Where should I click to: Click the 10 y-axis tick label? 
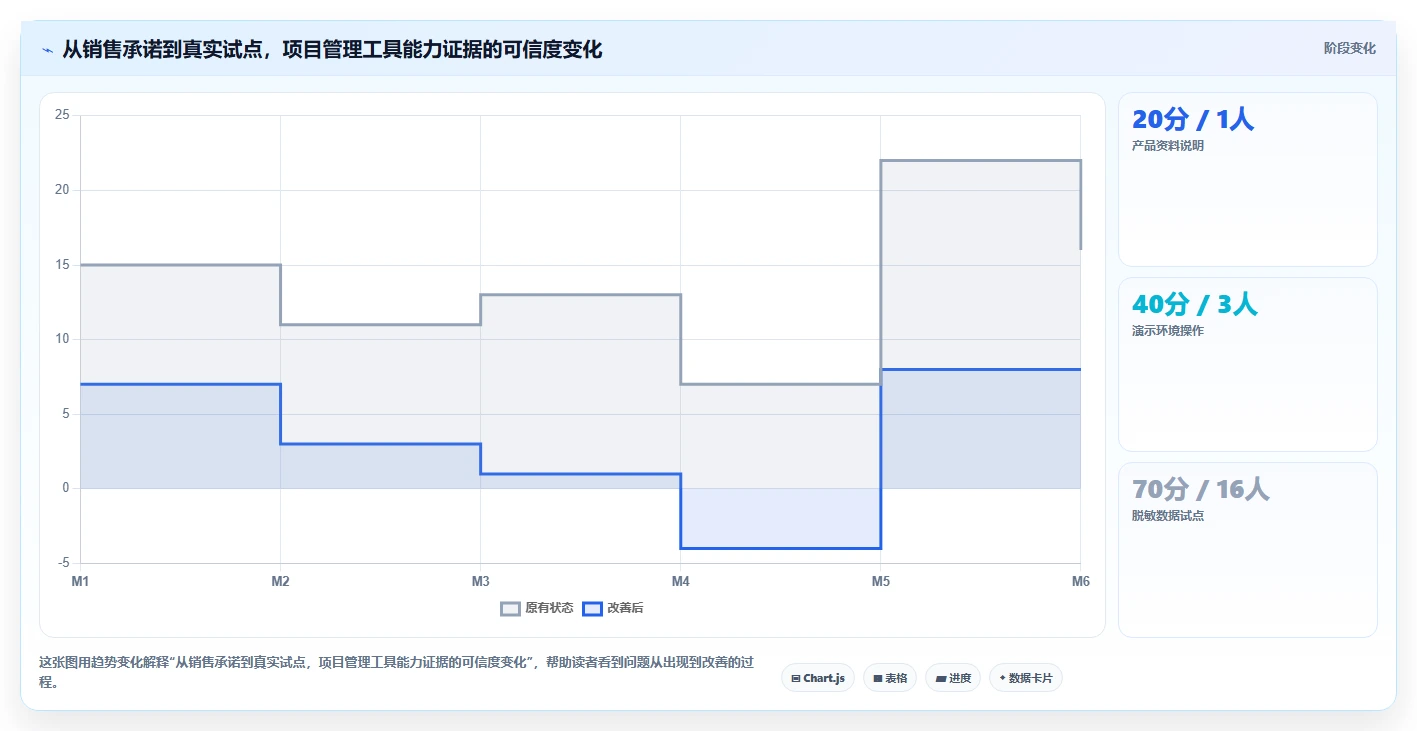[x=62, y=339]
